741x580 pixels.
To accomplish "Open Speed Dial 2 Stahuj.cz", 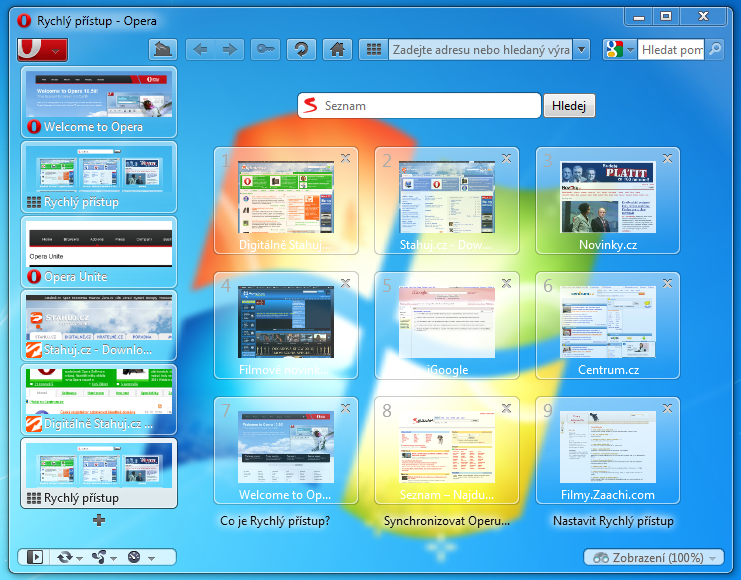I will point(447,201).
